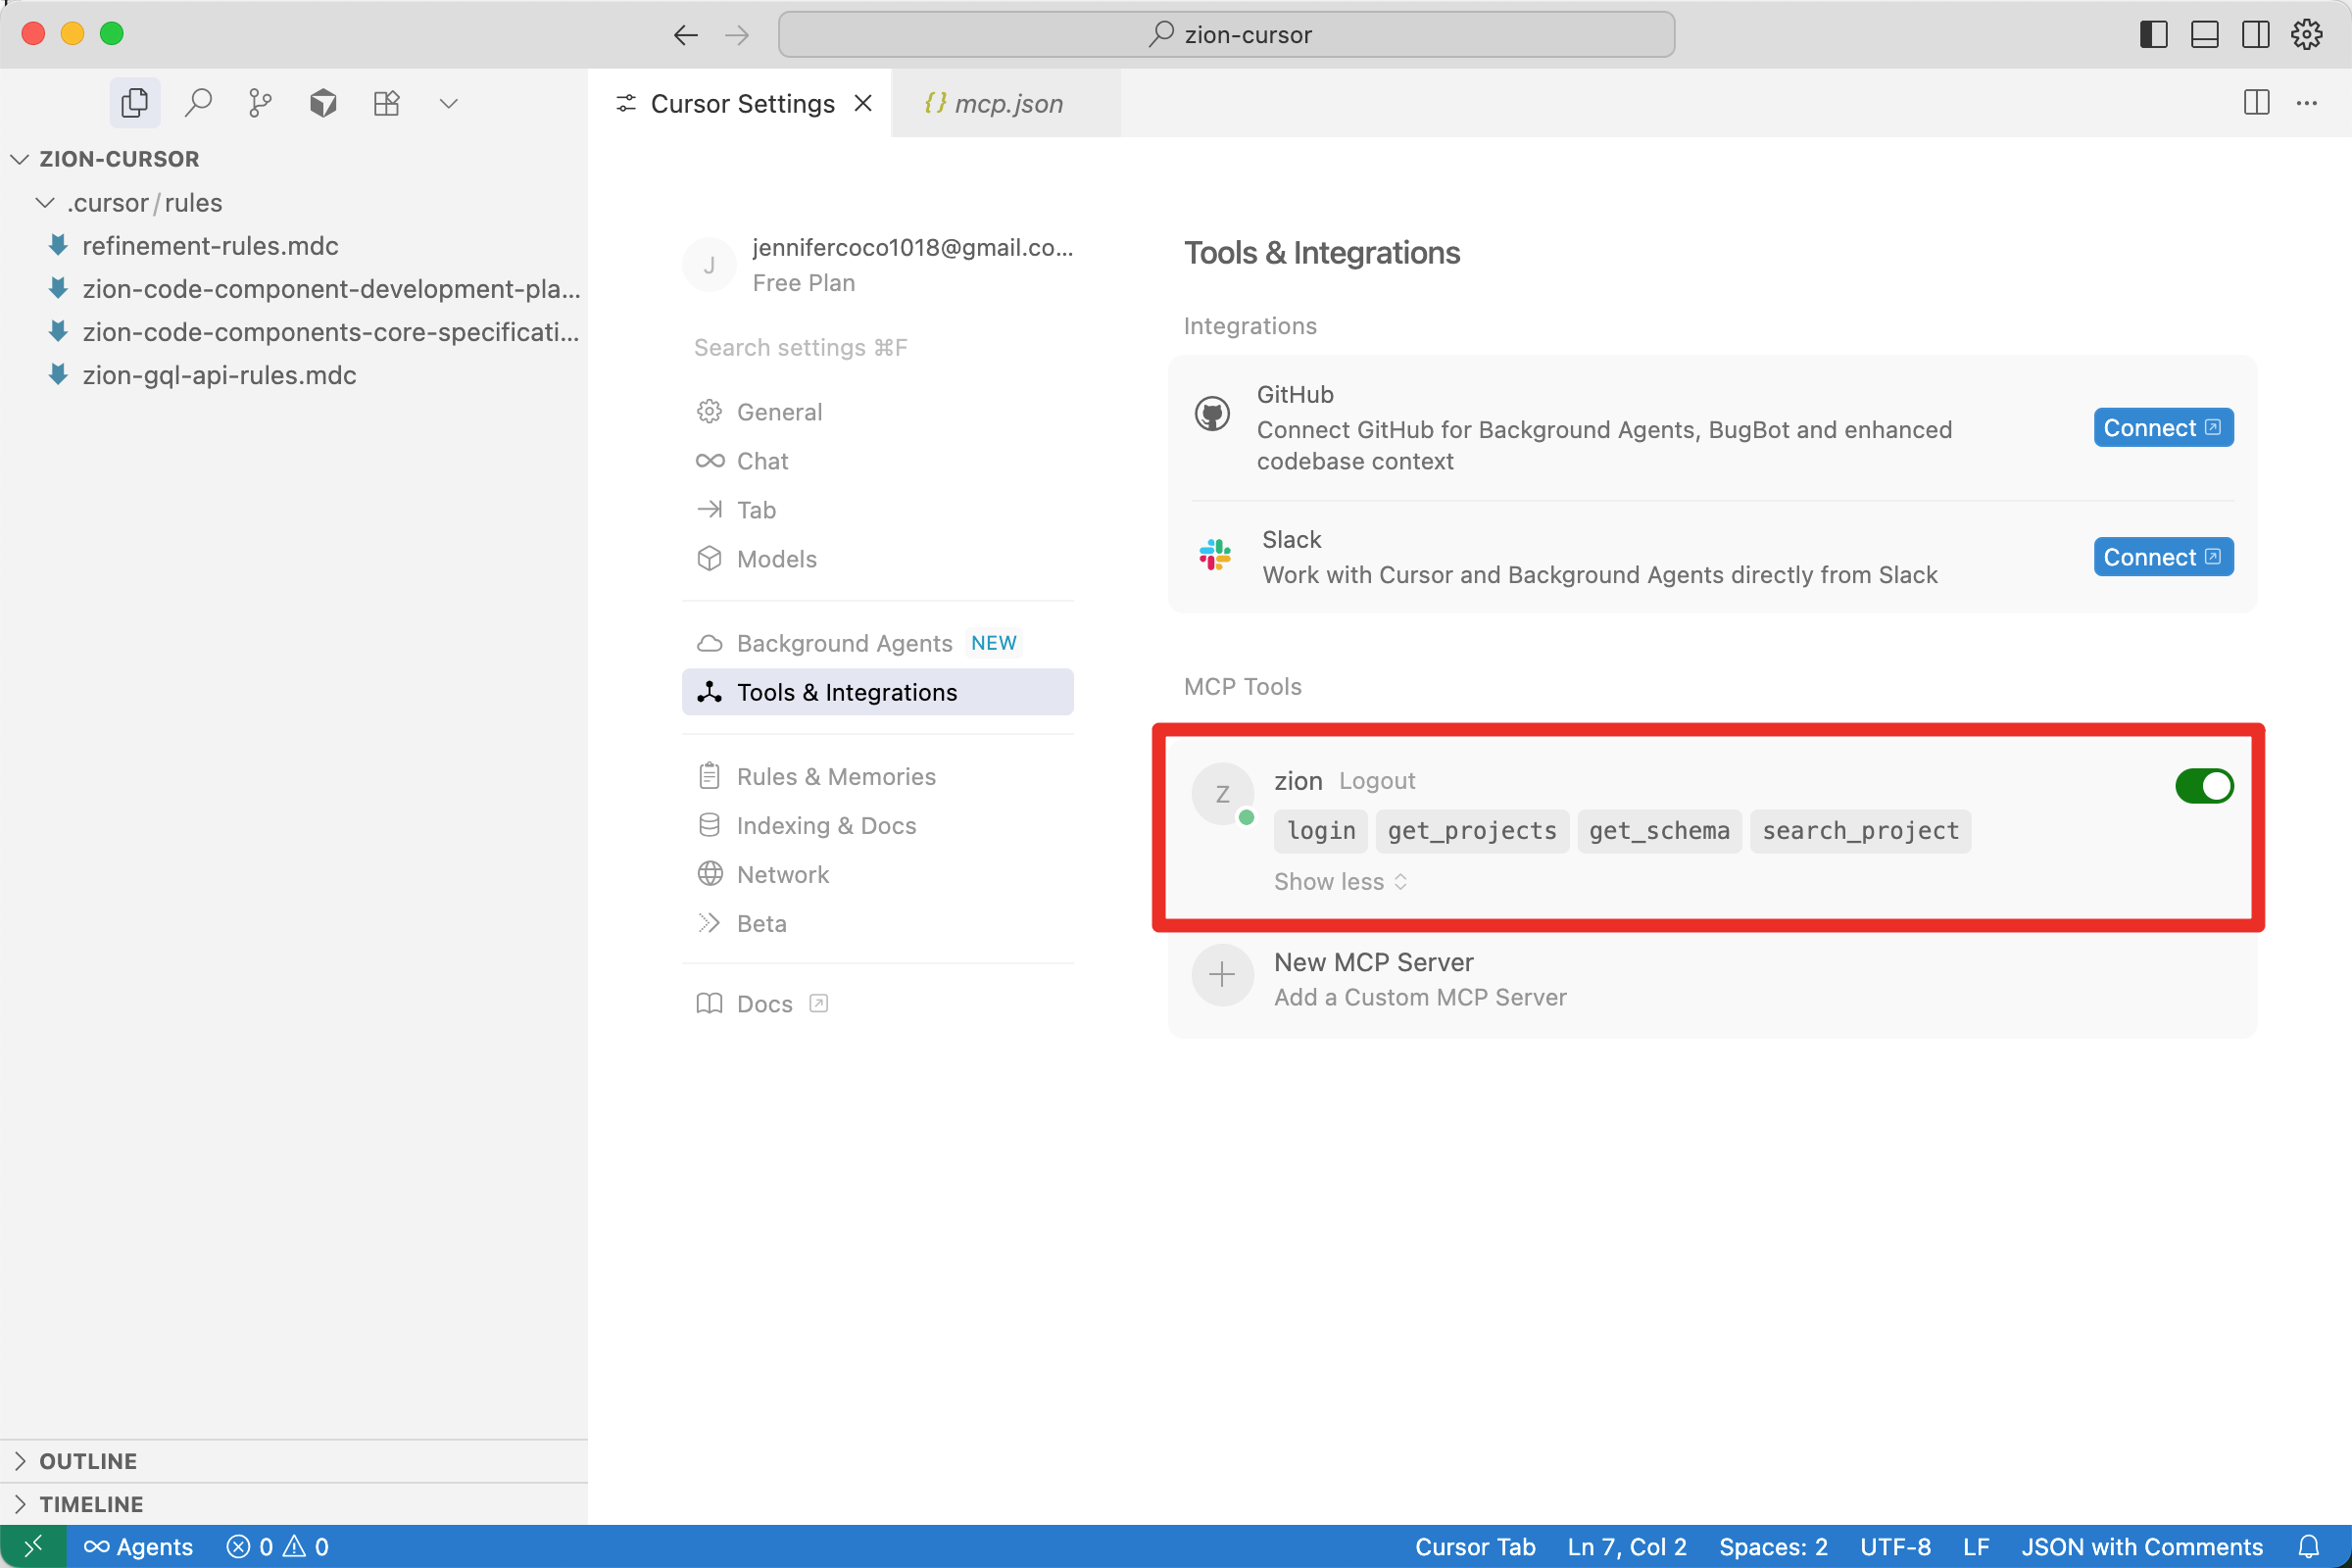The height and width of the screenshot is (1568, 2352).
Task: Open the Indexing & Docs section
Action: tap(878, 825)
